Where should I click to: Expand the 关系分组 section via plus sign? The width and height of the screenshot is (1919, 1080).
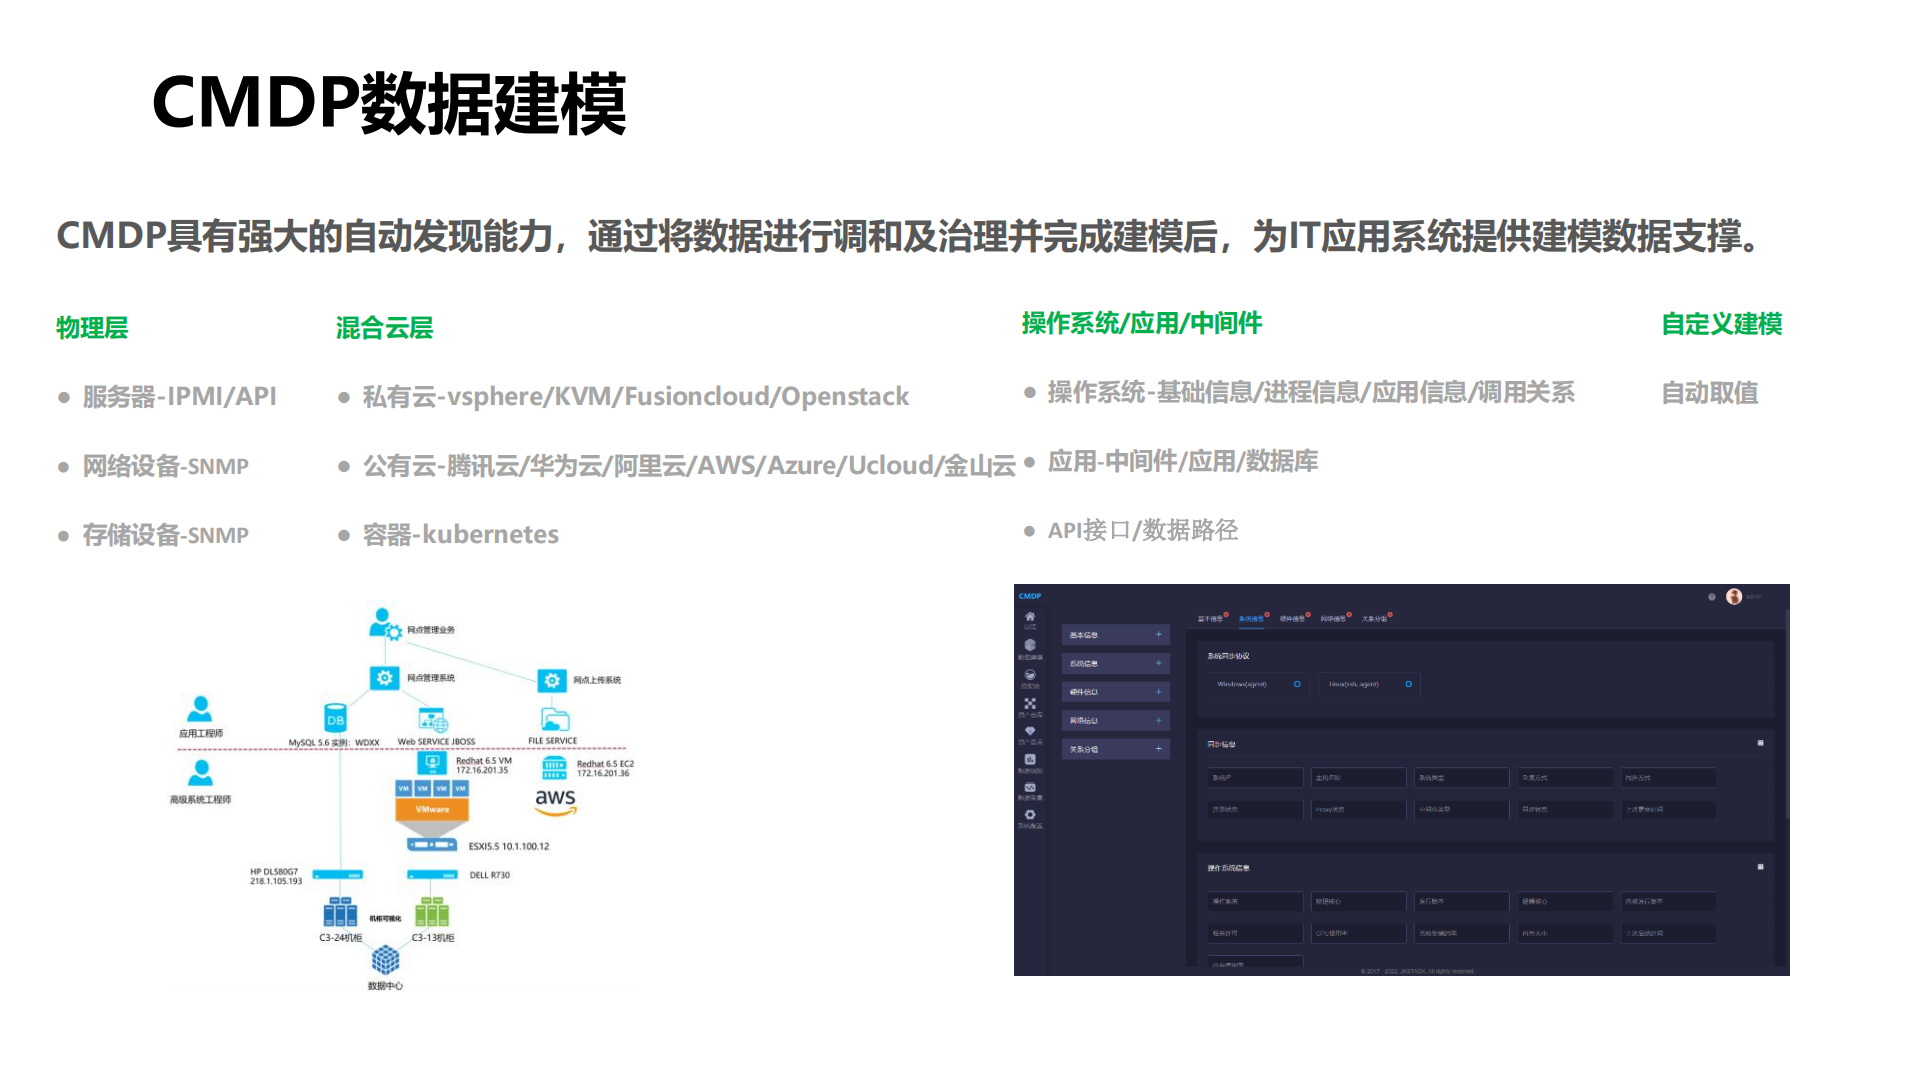pos(1158,749)
